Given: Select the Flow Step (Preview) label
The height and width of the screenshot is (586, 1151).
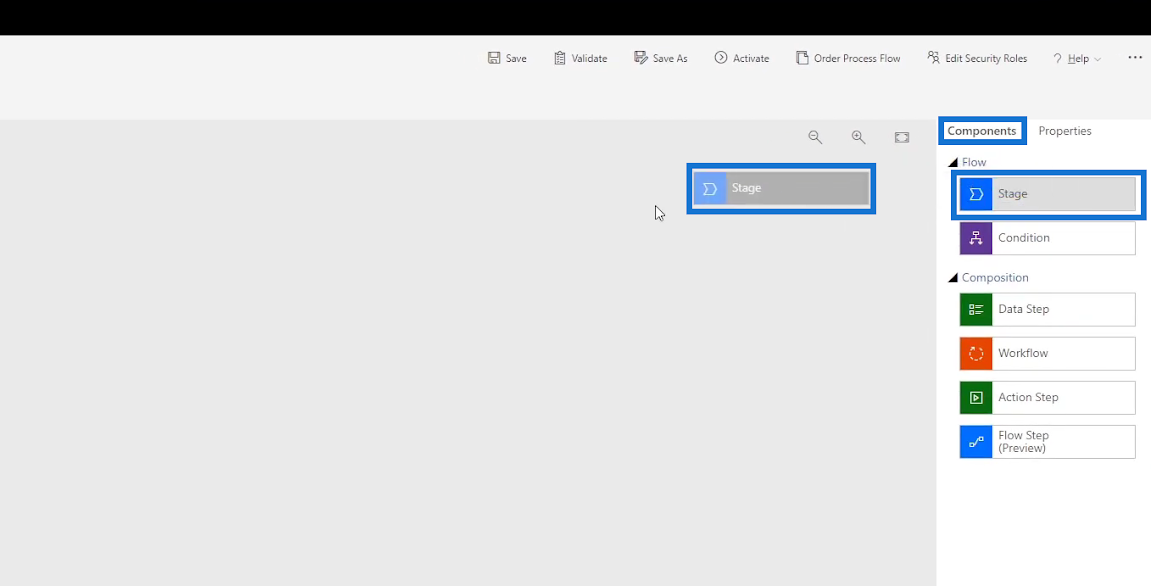Looking at the screenshot, I should 1023,441.
